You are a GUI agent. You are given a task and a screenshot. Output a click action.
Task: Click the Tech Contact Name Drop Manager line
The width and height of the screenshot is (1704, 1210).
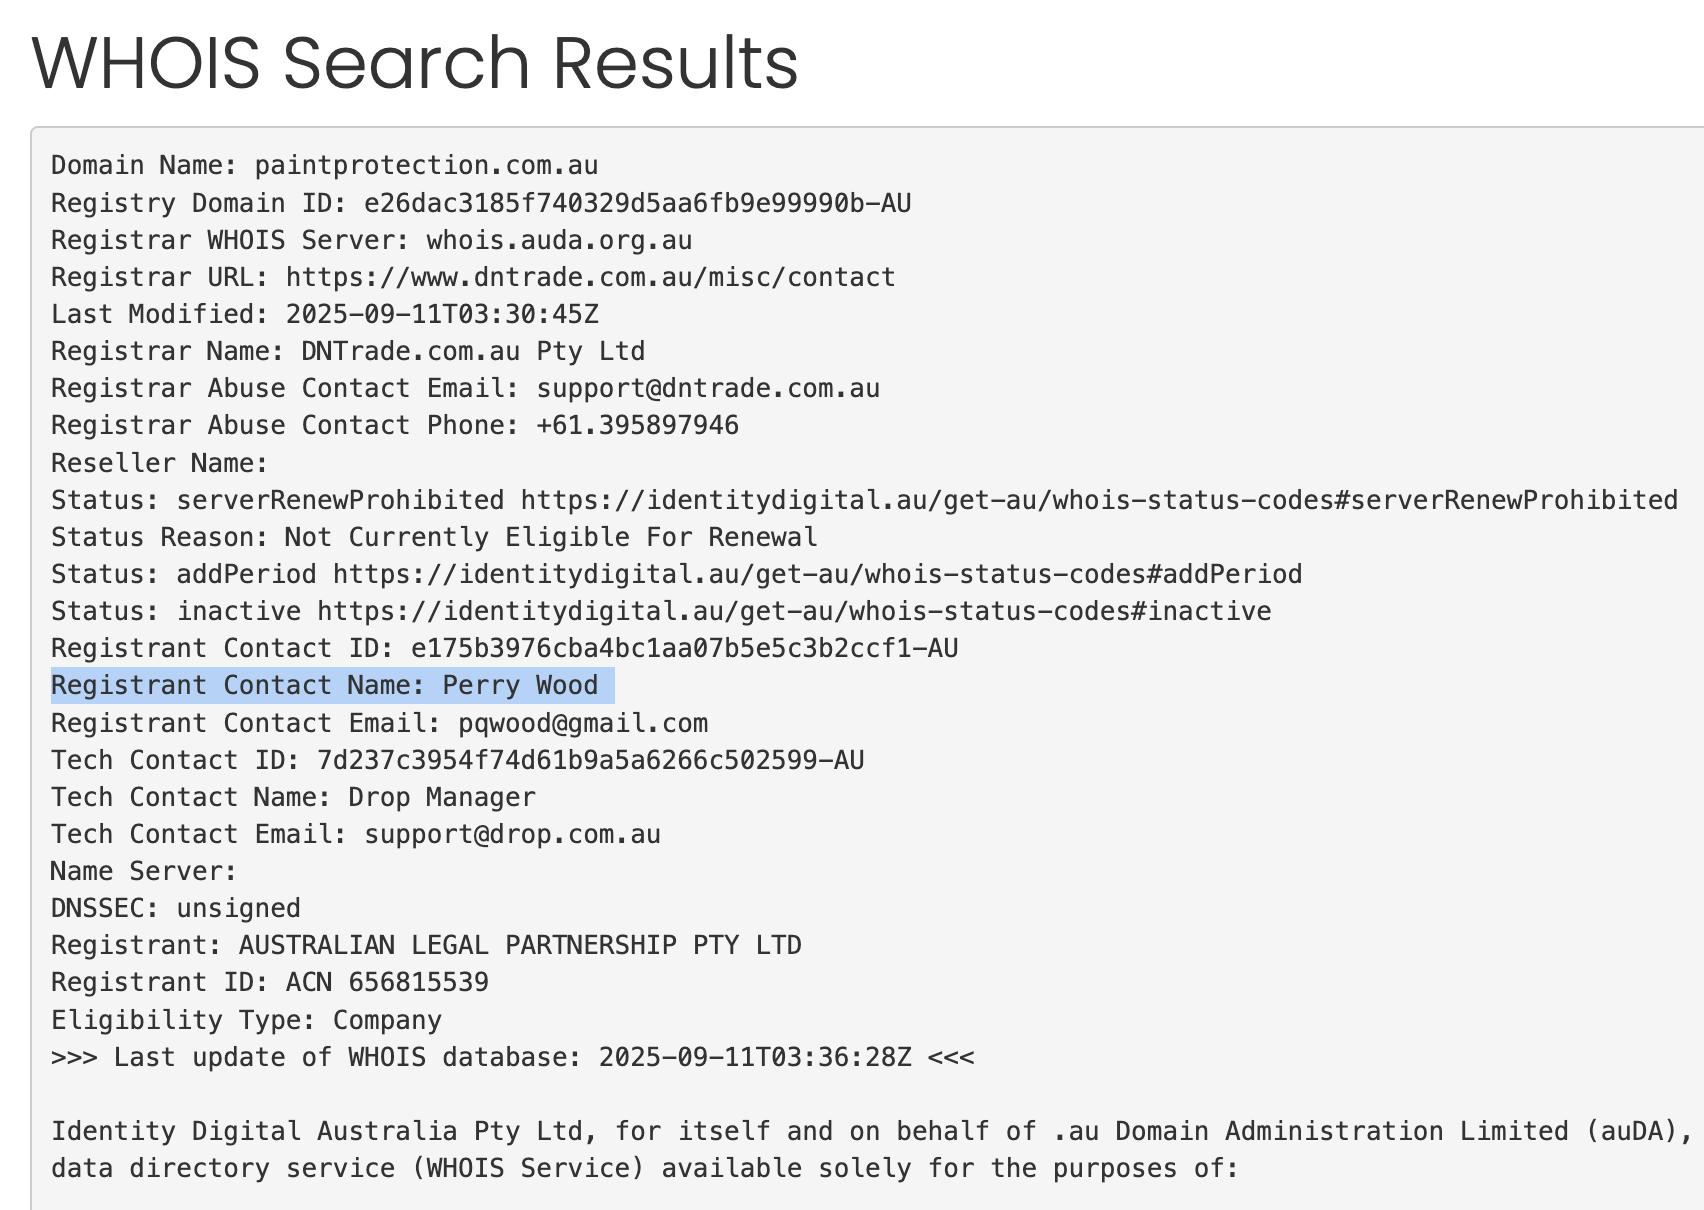pos(293,798)
